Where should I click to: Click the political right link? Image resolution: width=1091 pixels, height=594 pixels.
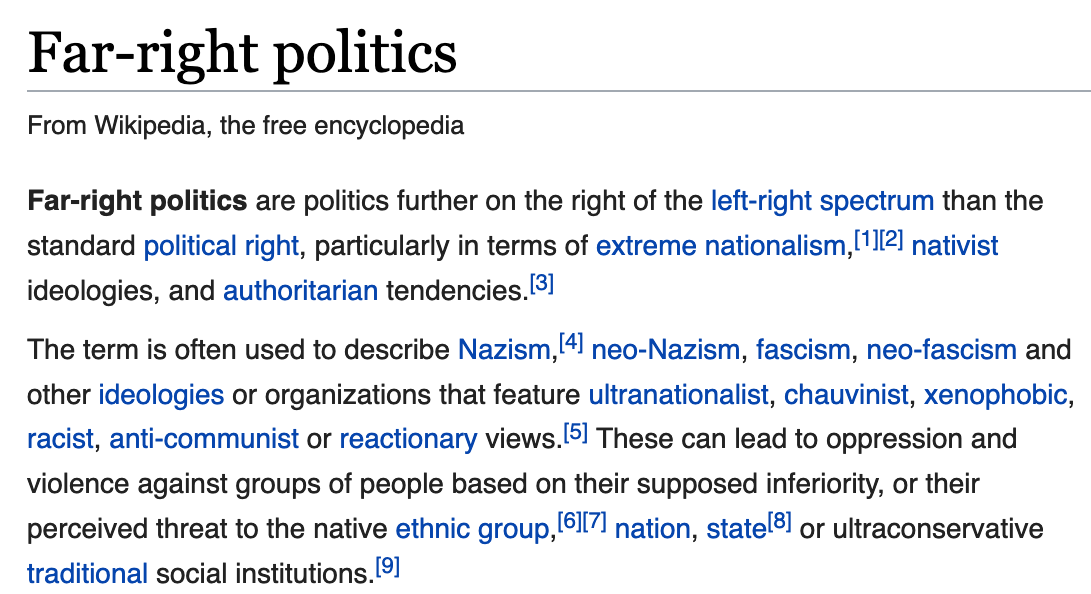(x=221, y=246)
